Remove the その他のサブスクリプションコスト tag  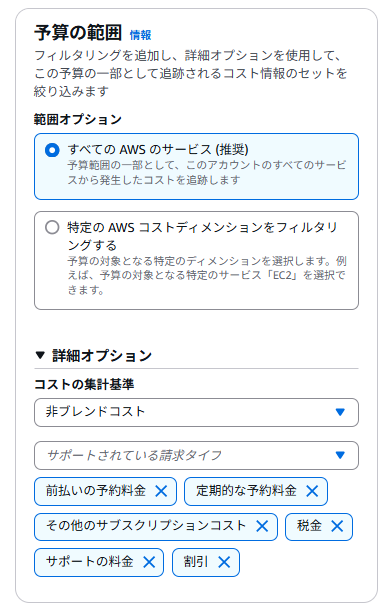tap(262, 526)
